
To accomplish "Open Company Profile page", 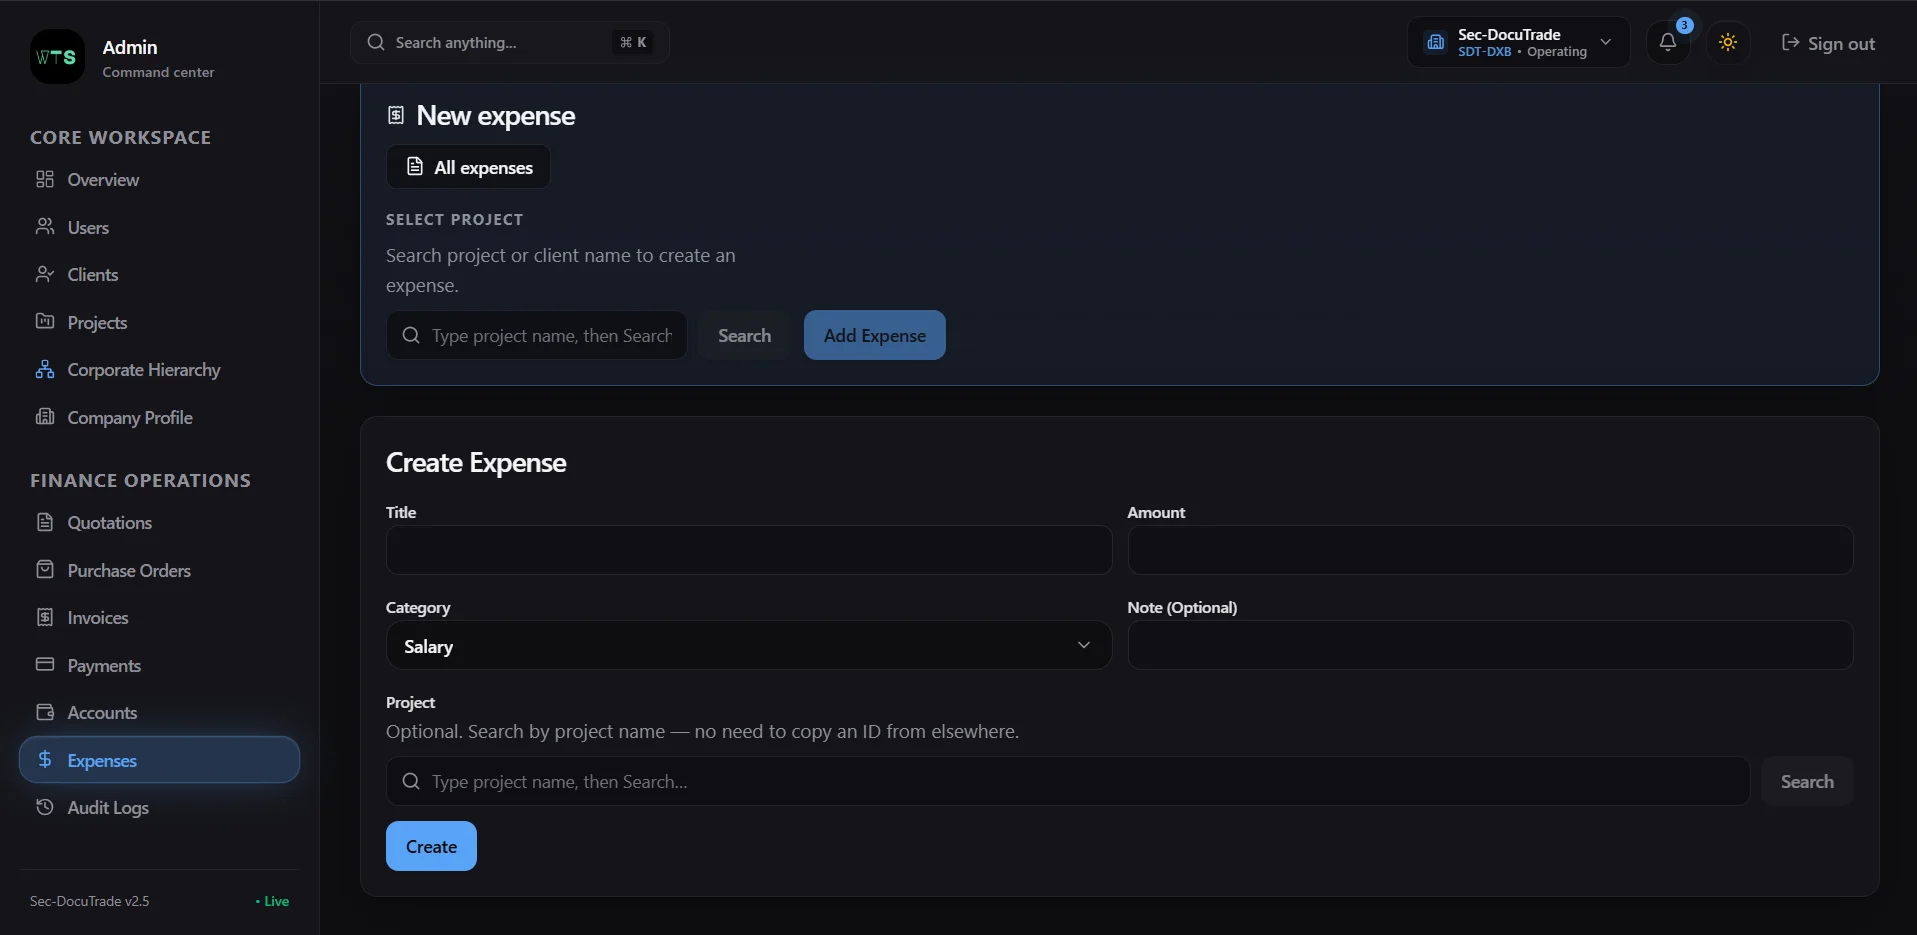I will click(x=159, y=417).
